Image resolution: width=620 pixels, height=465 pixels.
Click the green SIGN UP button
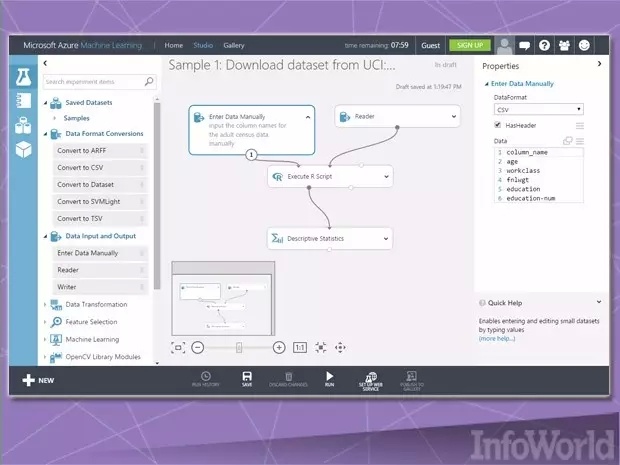click(470, 45)
